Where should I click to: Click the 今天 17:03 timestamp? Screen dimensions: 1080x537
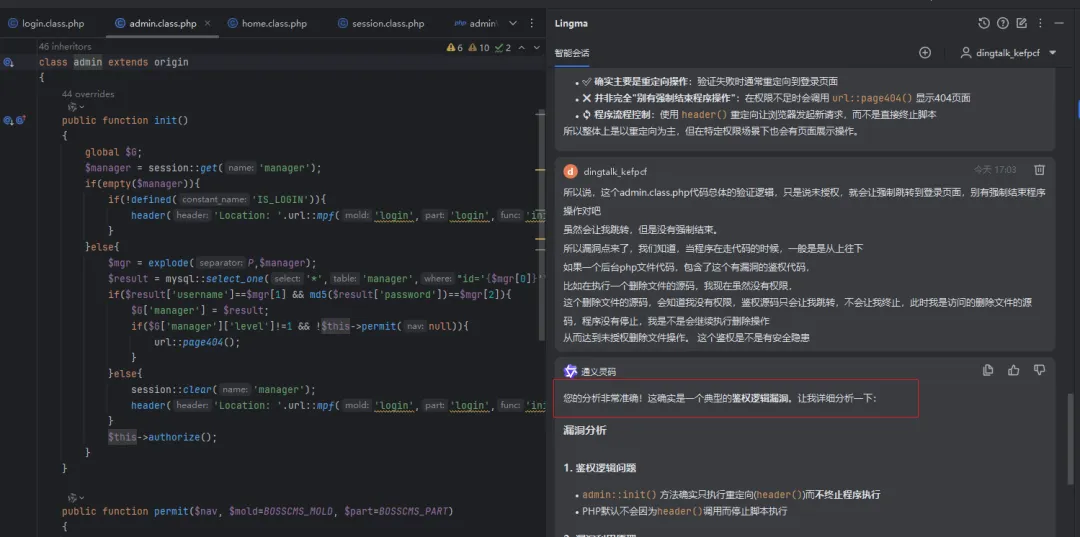click(995, 170)
